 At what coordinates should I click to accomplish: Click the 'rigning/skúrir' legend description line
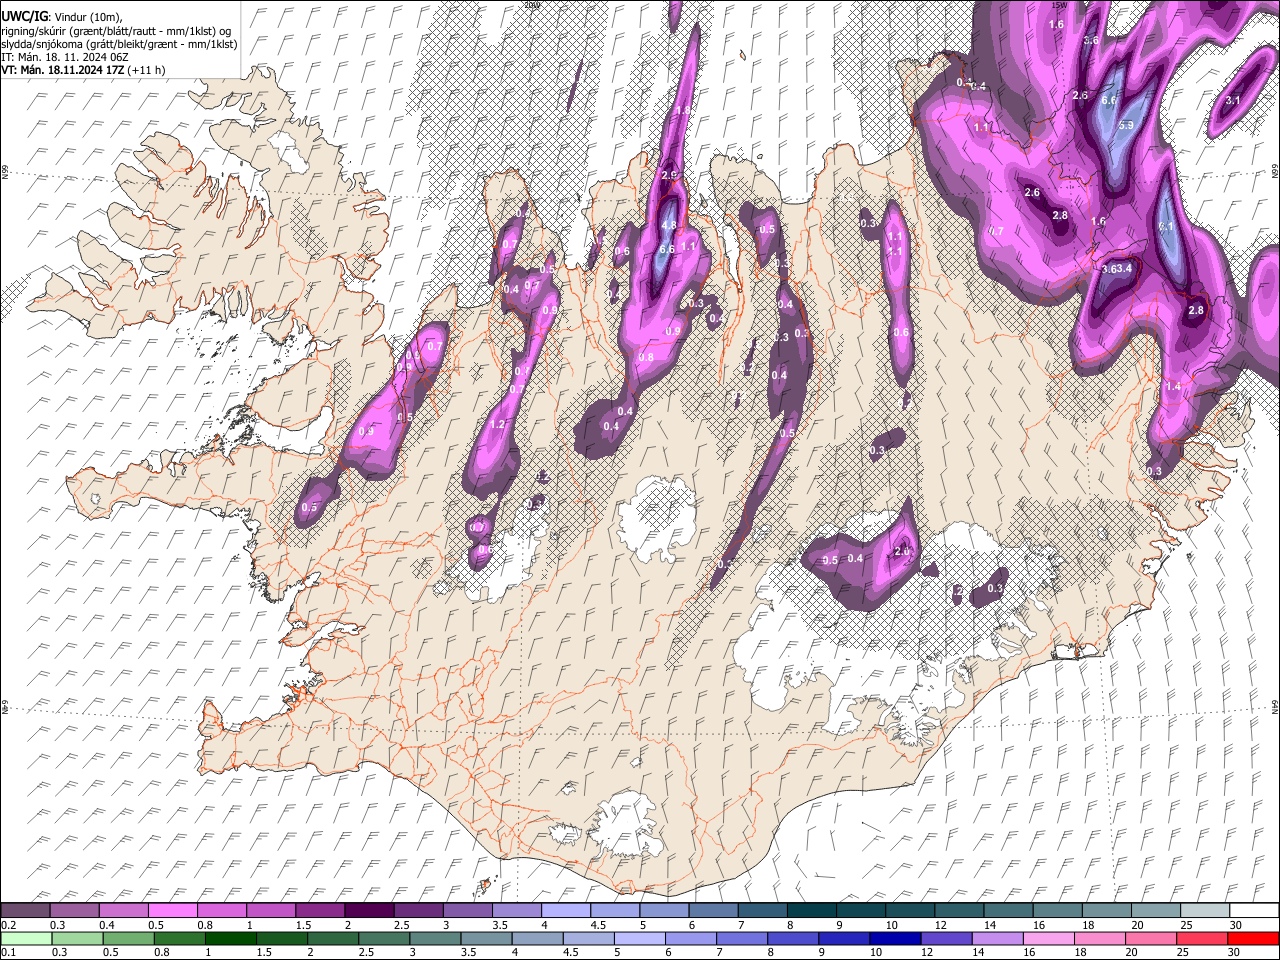click(x=117, y=30)
